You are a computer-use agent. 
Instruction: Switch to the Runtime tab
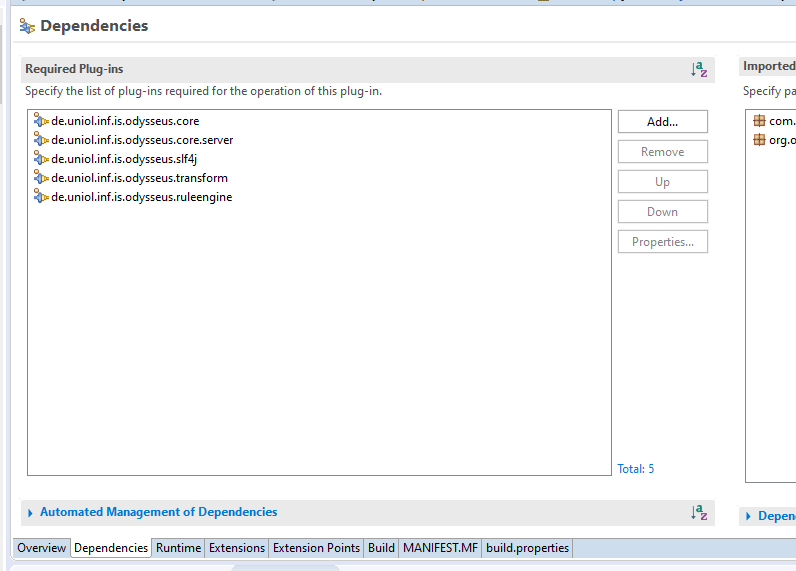tap(178, 548)
